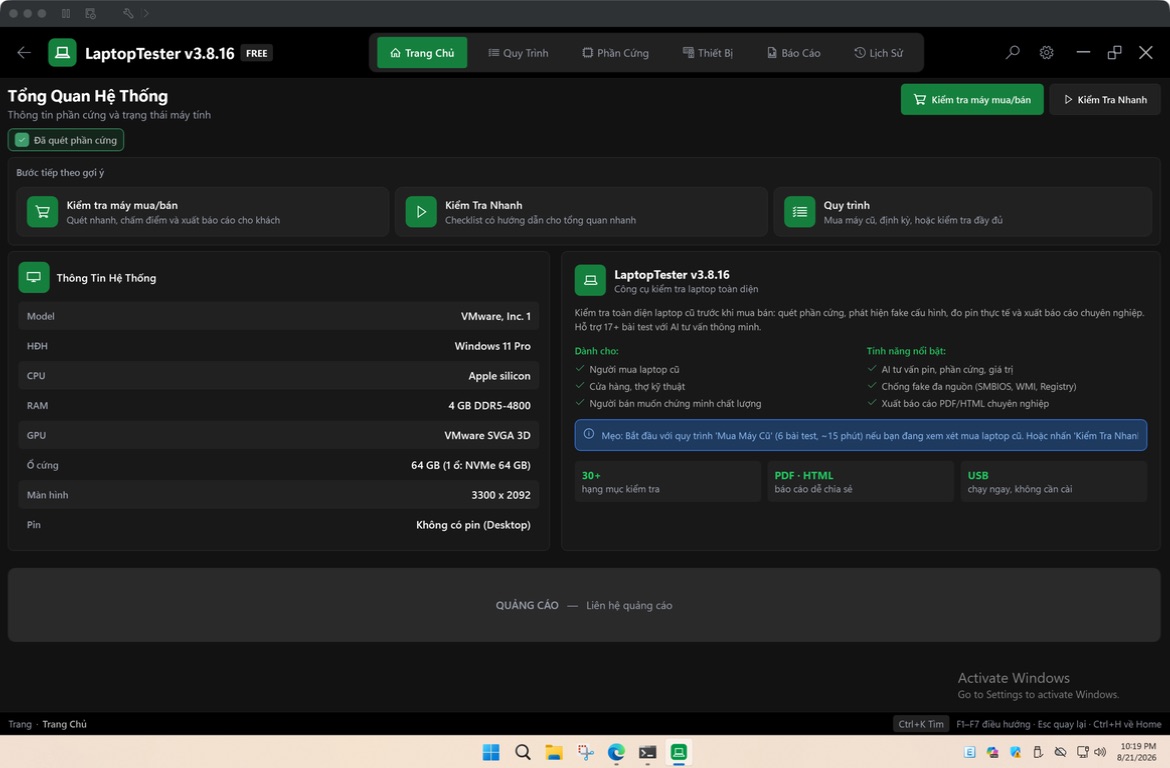The image size is (1170, 768).
Task: Open the 'Quy trình' suggestion card
Action: (963, 212)
